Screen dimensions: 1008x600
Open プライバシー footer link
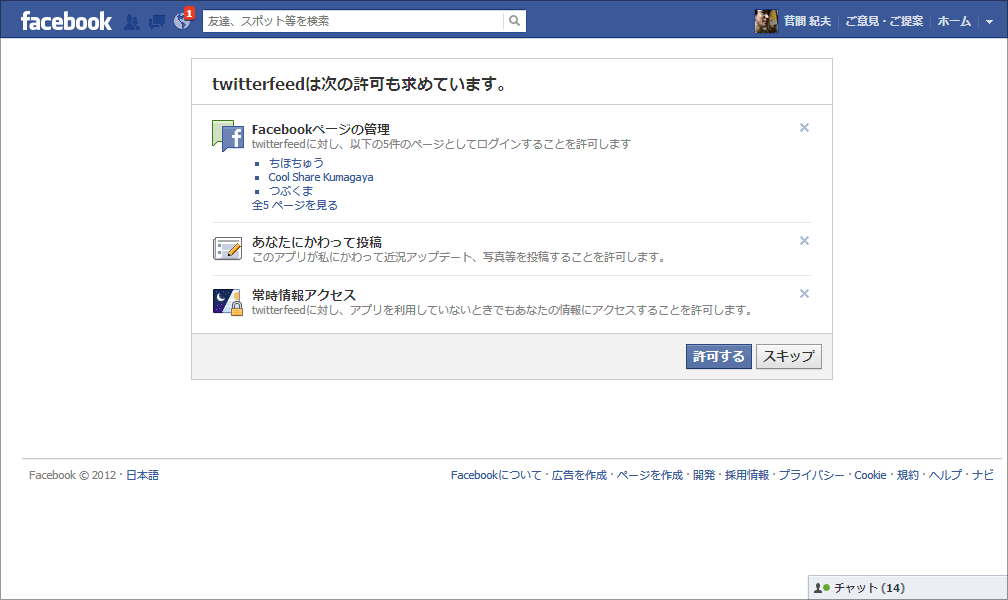(x=811, y=475)
